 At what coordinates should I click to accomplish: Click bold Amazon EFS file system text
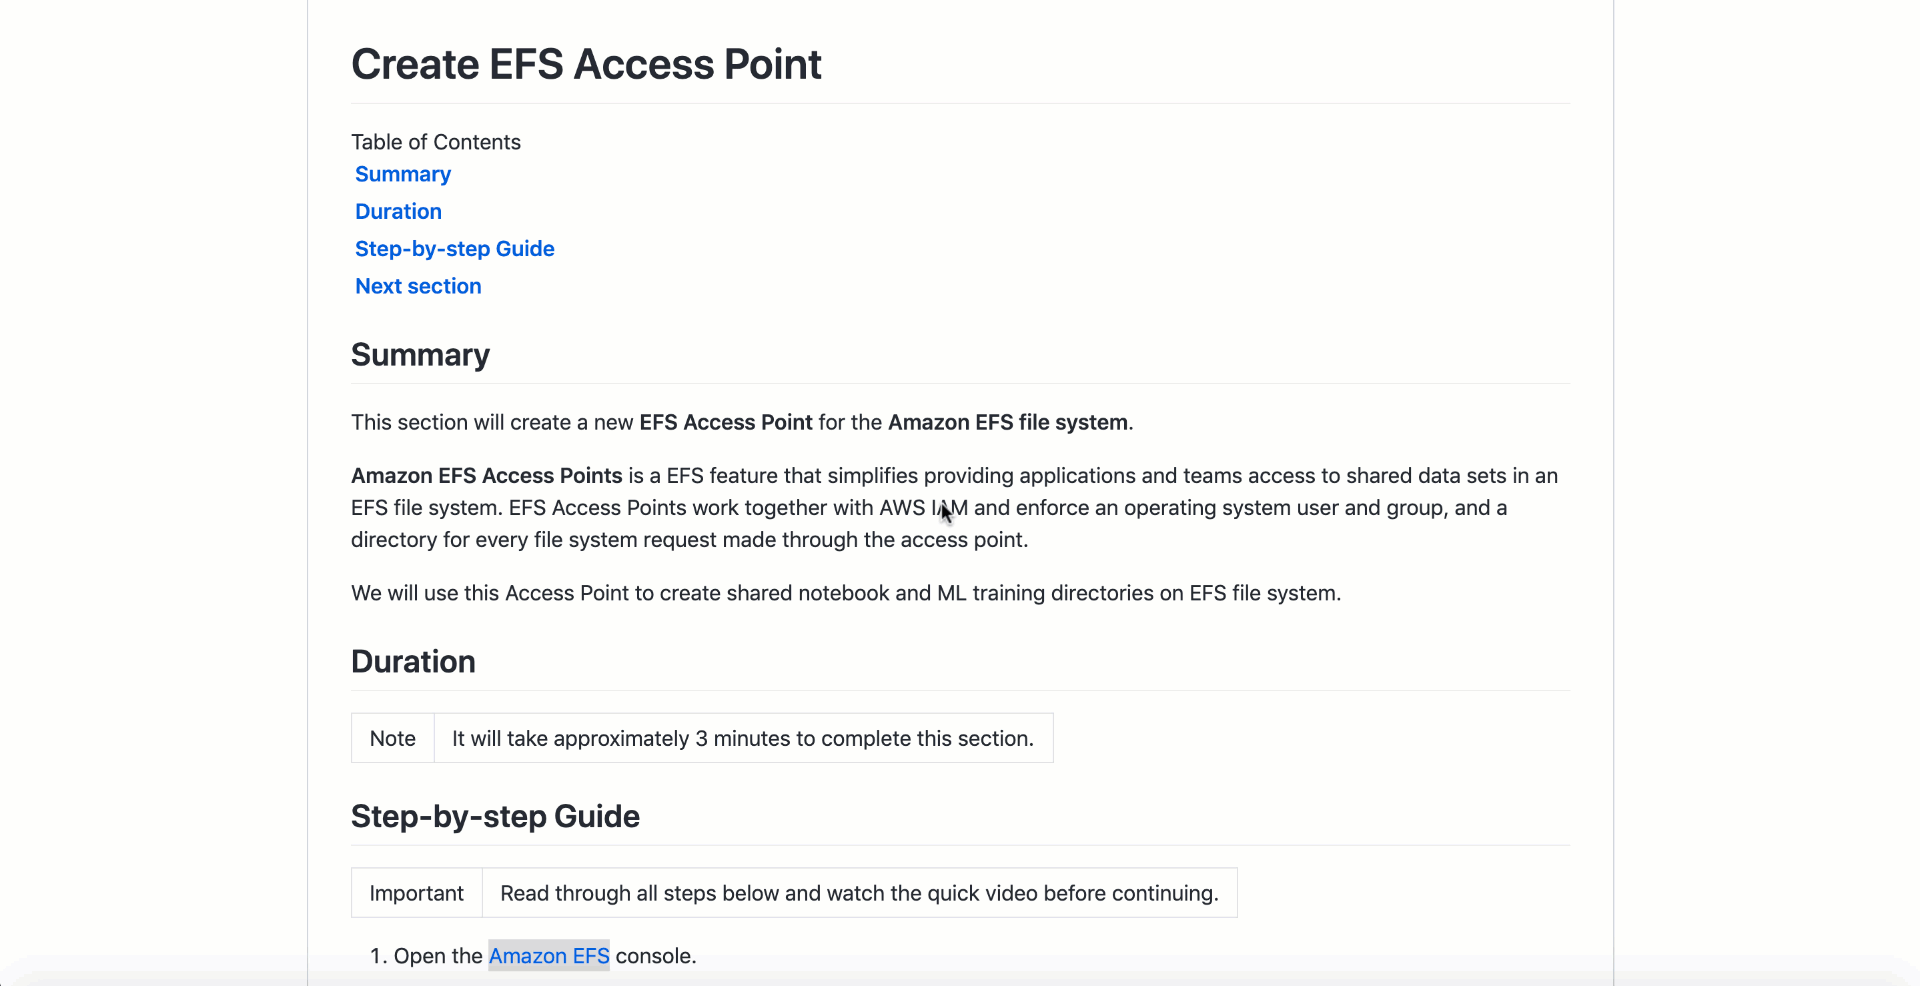[x=1008, y=422]
